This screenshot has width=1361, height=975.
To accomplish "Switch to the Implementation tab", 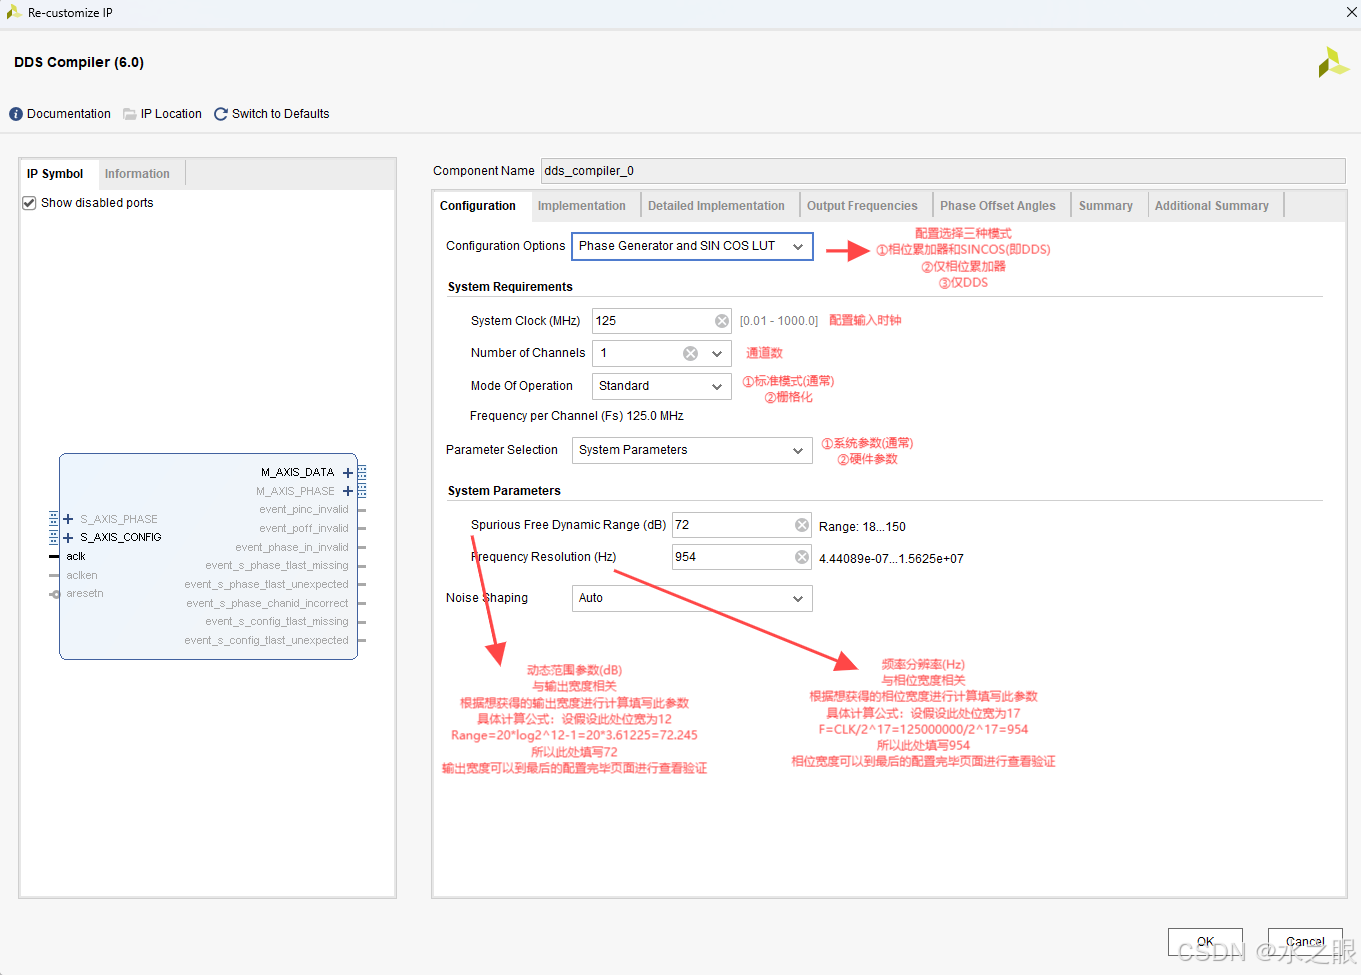I will pyautogui.click(x=581, y=206).
